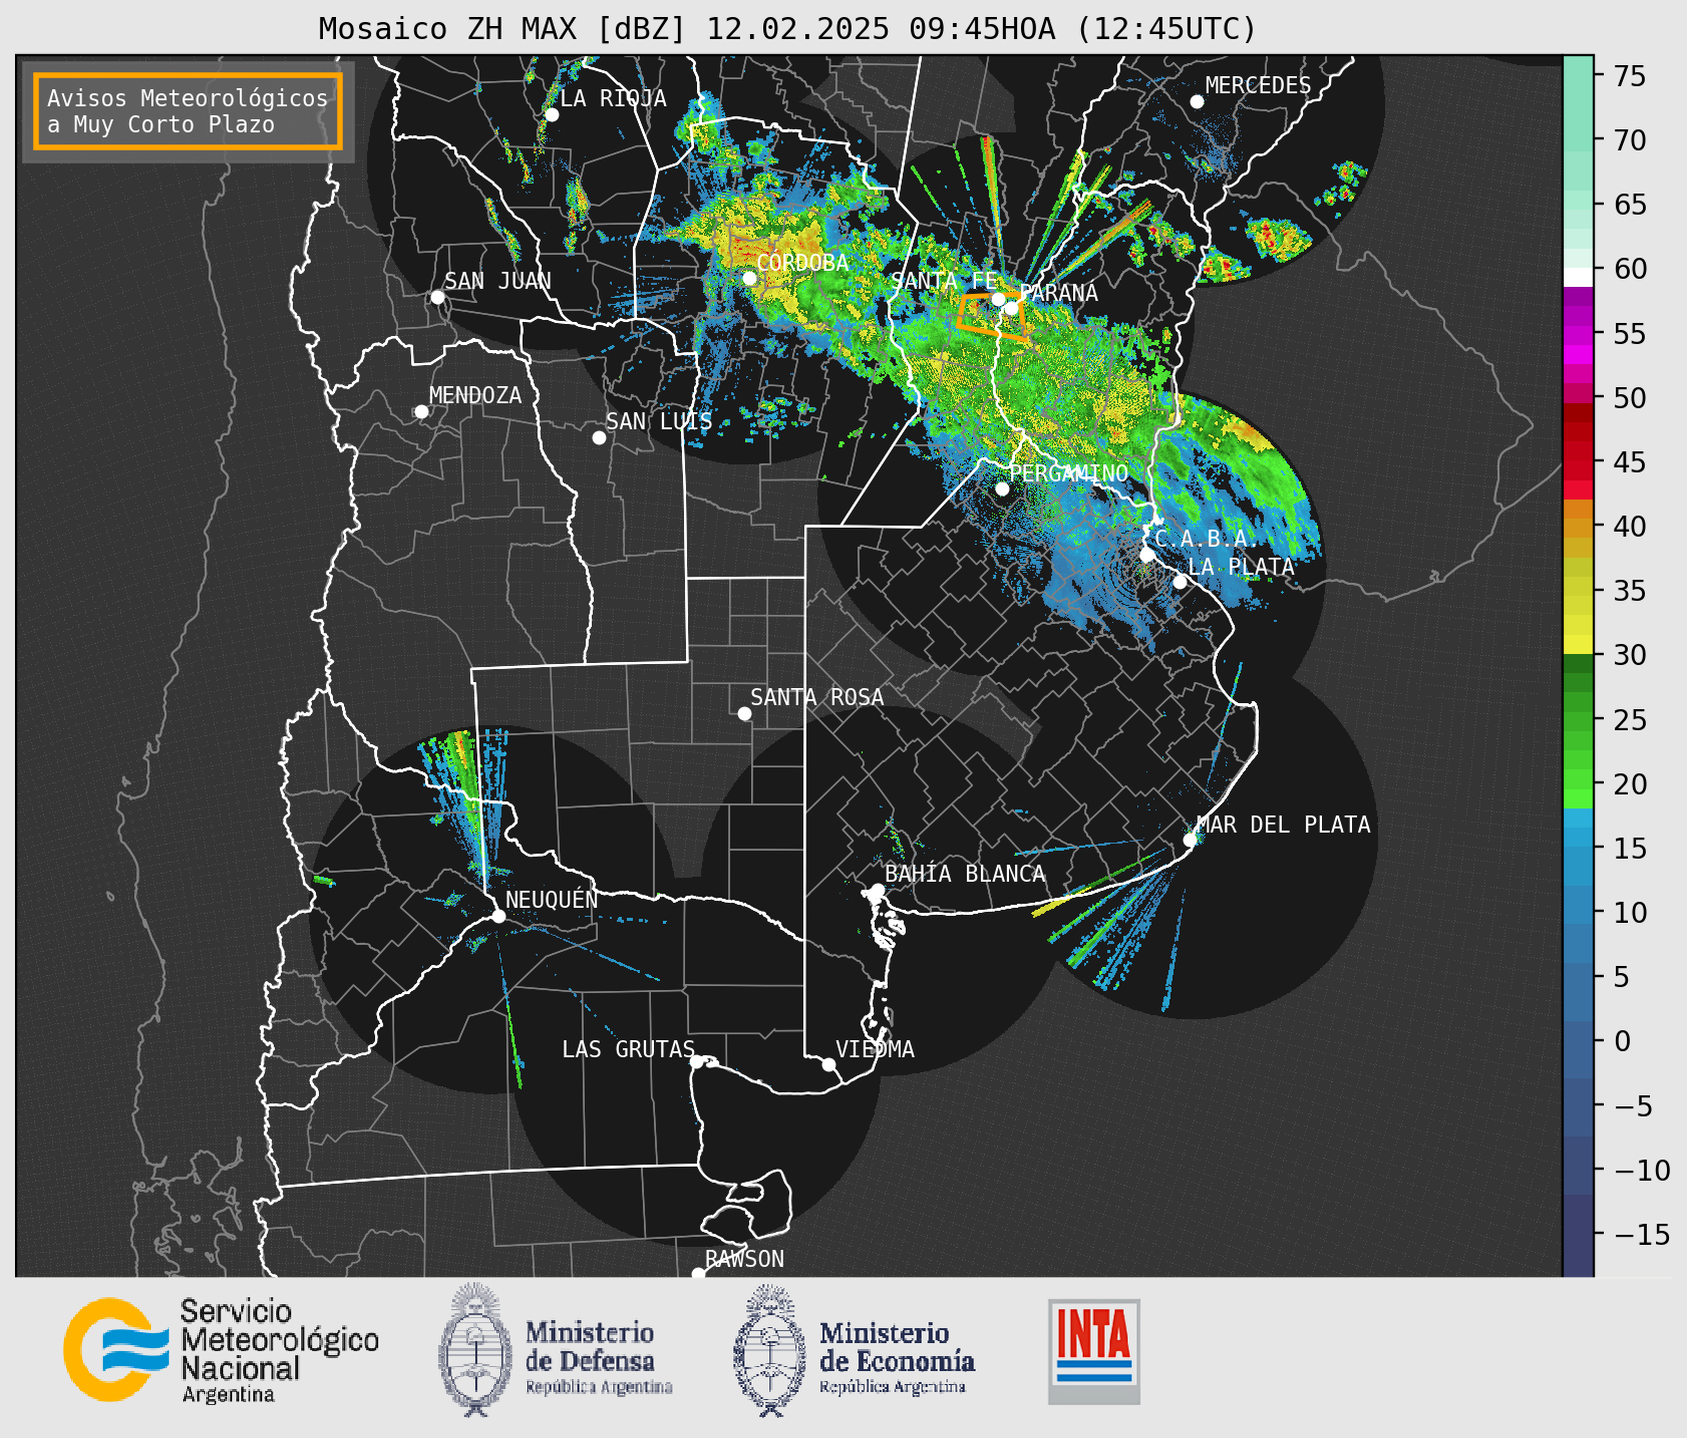Click the Ministerio de Defensa text
The width and height of the screenshot is (1687, 1438).
point(599,1358)
